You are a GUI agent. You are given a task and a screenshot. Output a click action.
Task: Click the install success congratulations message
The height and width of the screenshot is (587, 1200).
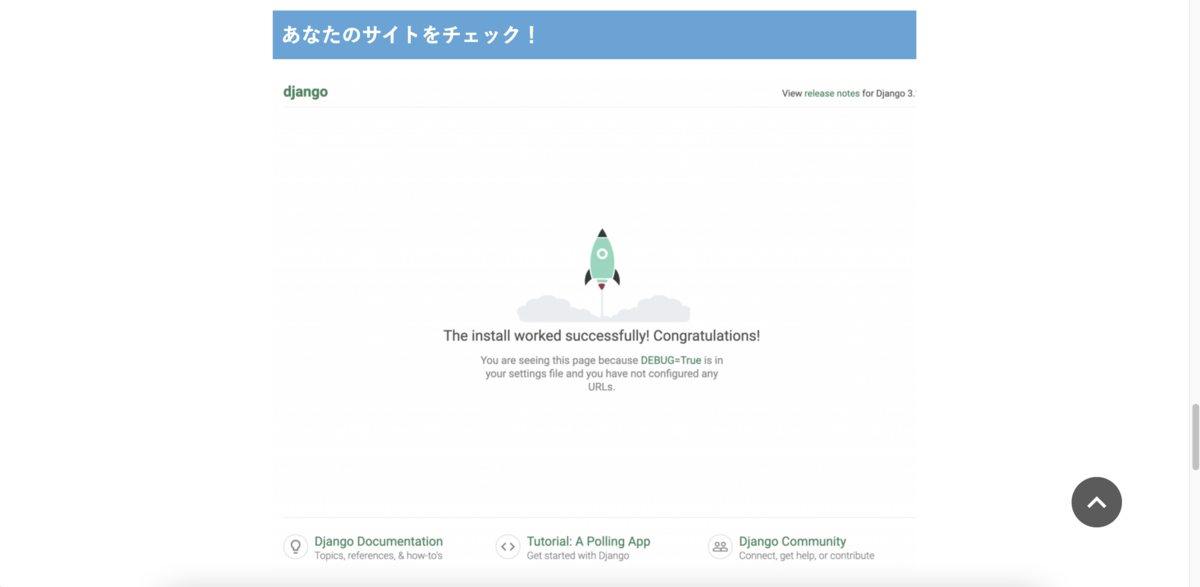(x=600, y=335)
